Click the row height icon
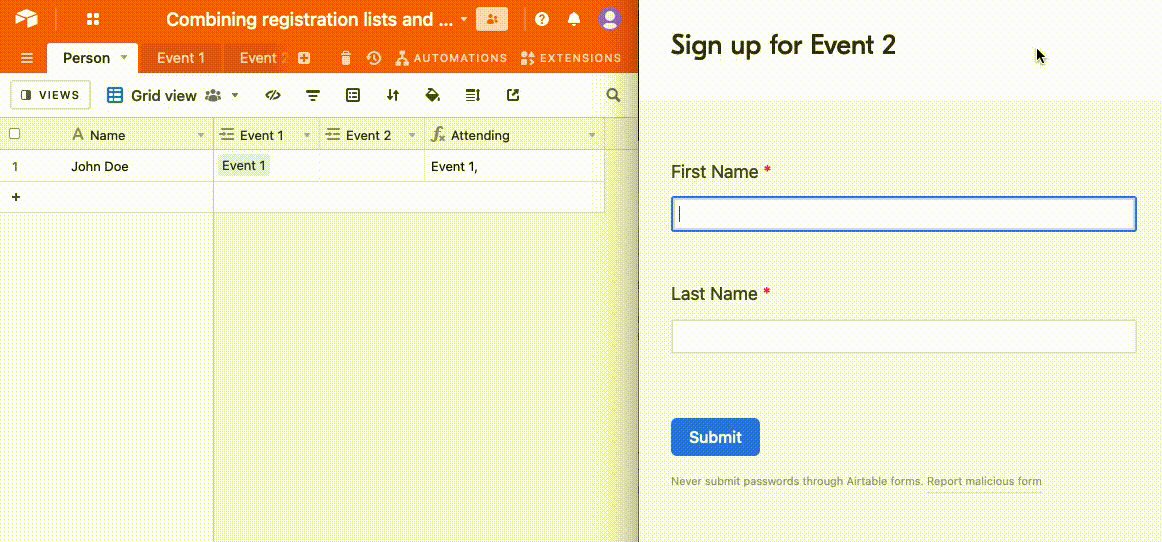Screen dimensions: 1162x542 coord(473,96)
